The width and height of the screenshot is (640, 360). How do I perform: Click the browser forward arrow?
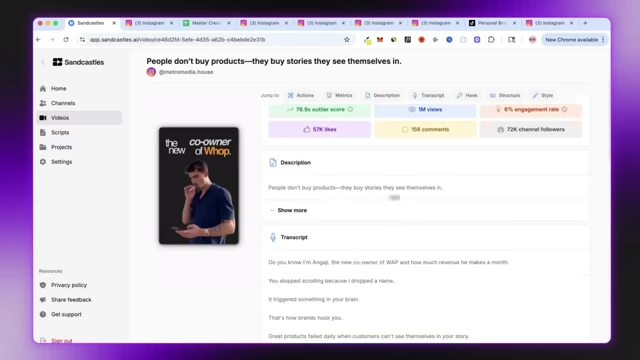(52, 40)
